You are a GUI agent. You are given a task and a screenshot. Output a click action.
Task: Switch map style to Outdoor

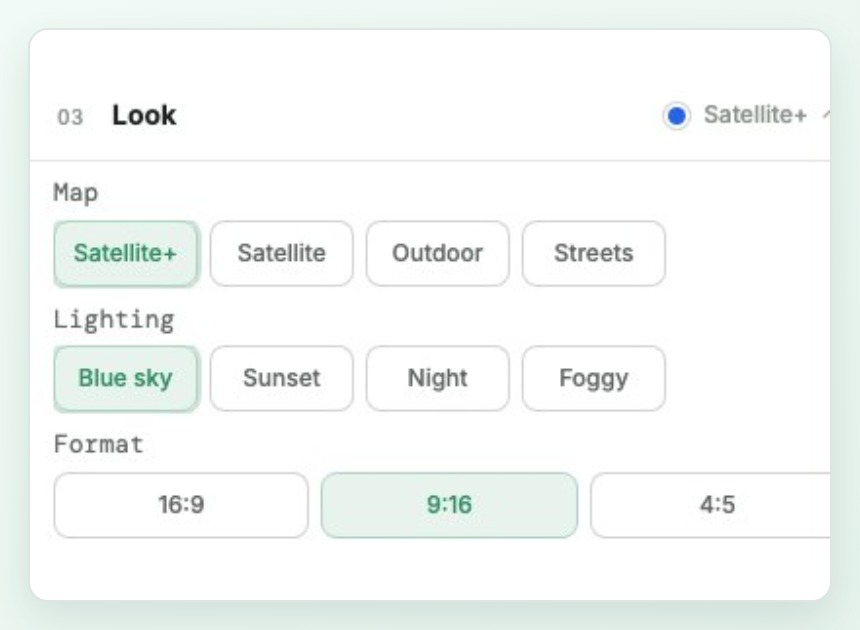click(x=438, y=253)
